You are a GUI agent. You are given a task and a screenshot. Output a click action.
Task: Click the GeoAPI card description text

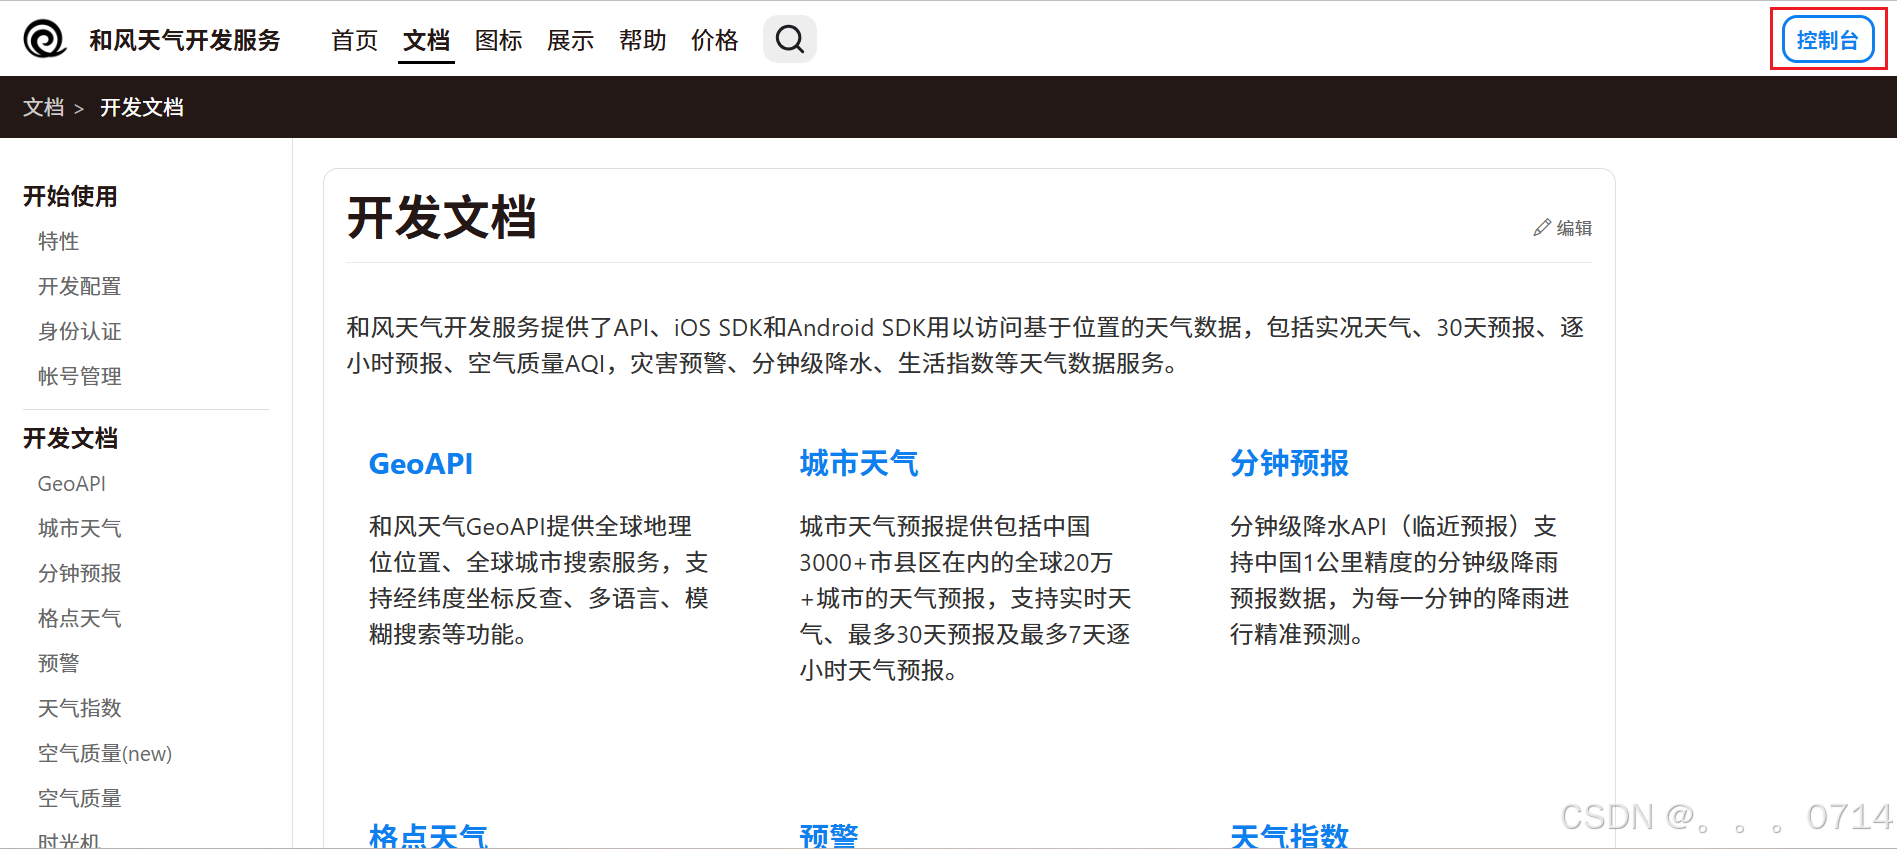[539, 580]
